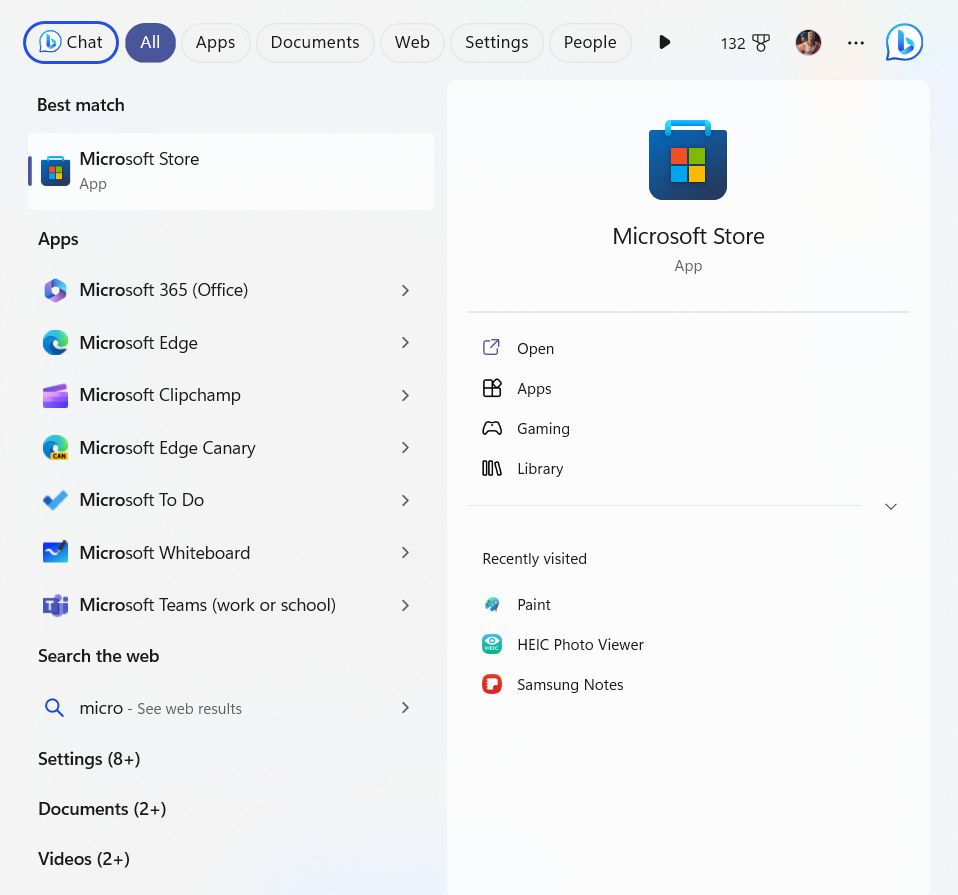
Task: Select Microsoft Clipchamp app name
Action: (x=160, y=395)
